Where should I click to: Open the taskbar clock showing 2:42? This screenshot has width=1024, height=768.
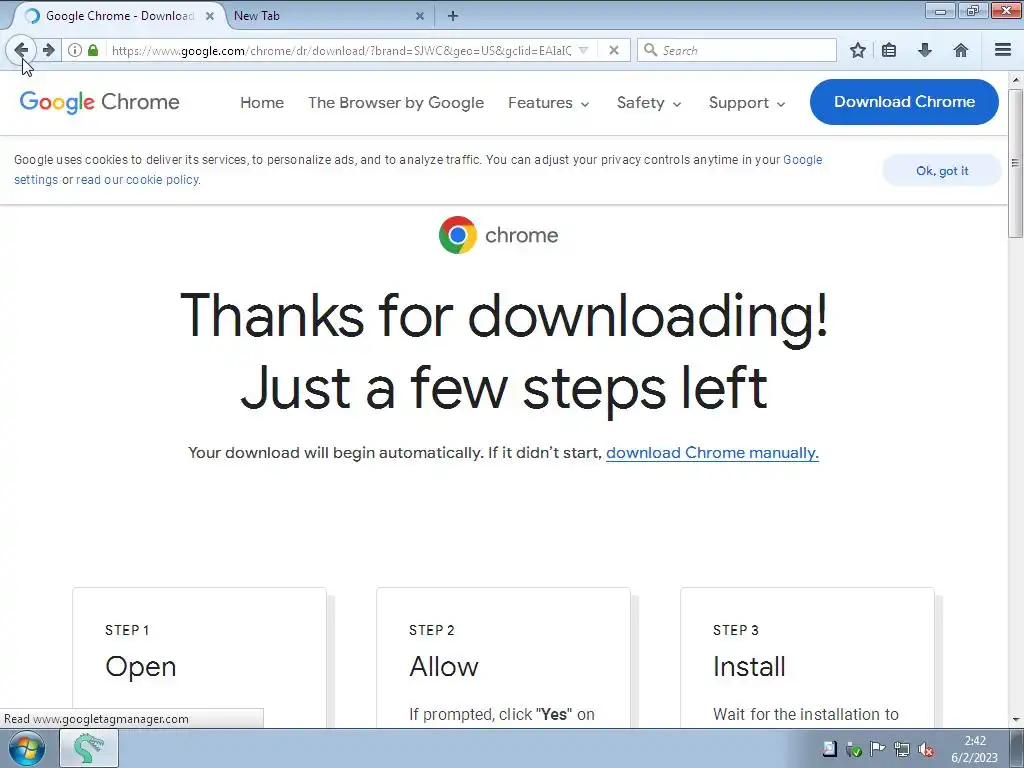click(x=974, y=749)
